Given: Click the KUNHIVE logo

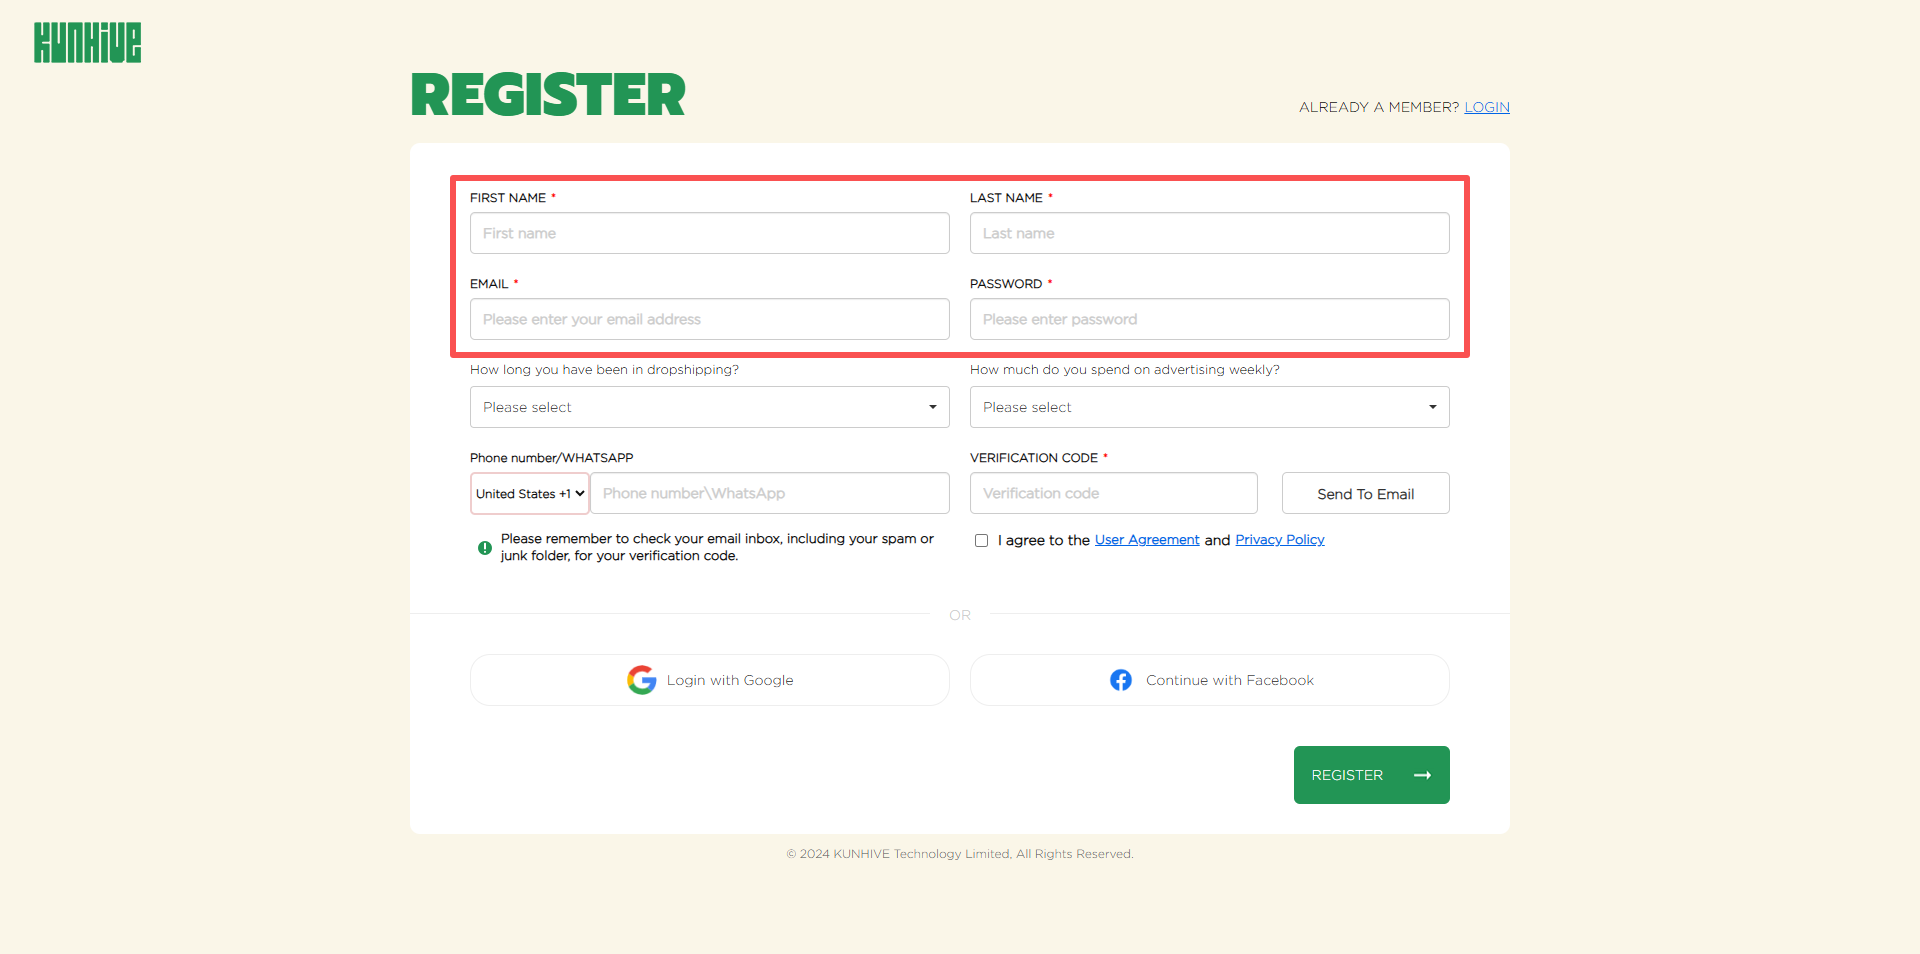Looking at the screenshot, I should [88, 43].
